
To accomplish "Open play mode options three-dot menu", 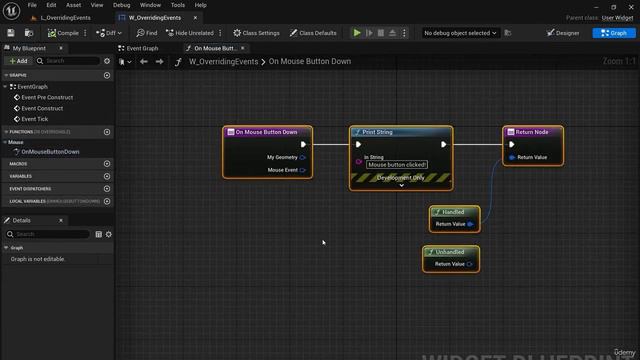I will click(x=404, y=33).
